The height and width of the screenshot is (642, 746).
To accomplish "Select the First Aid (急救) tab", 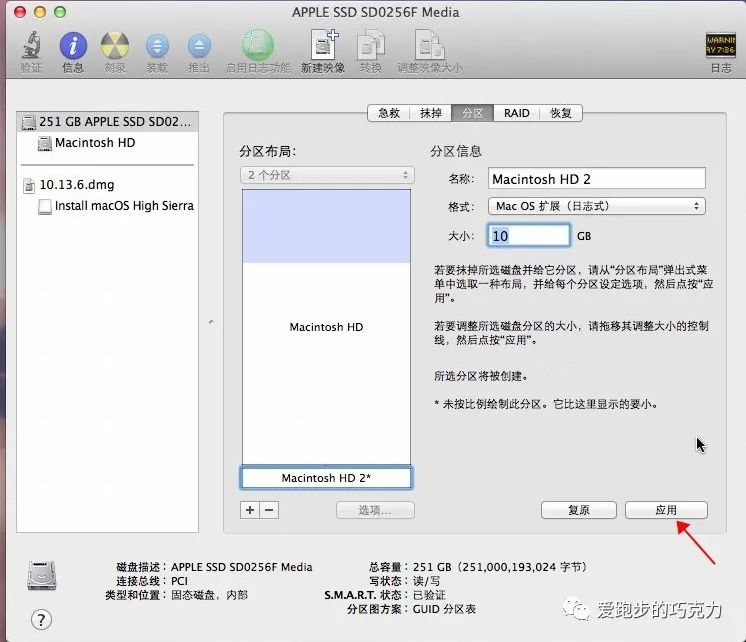I will point(389,113).
